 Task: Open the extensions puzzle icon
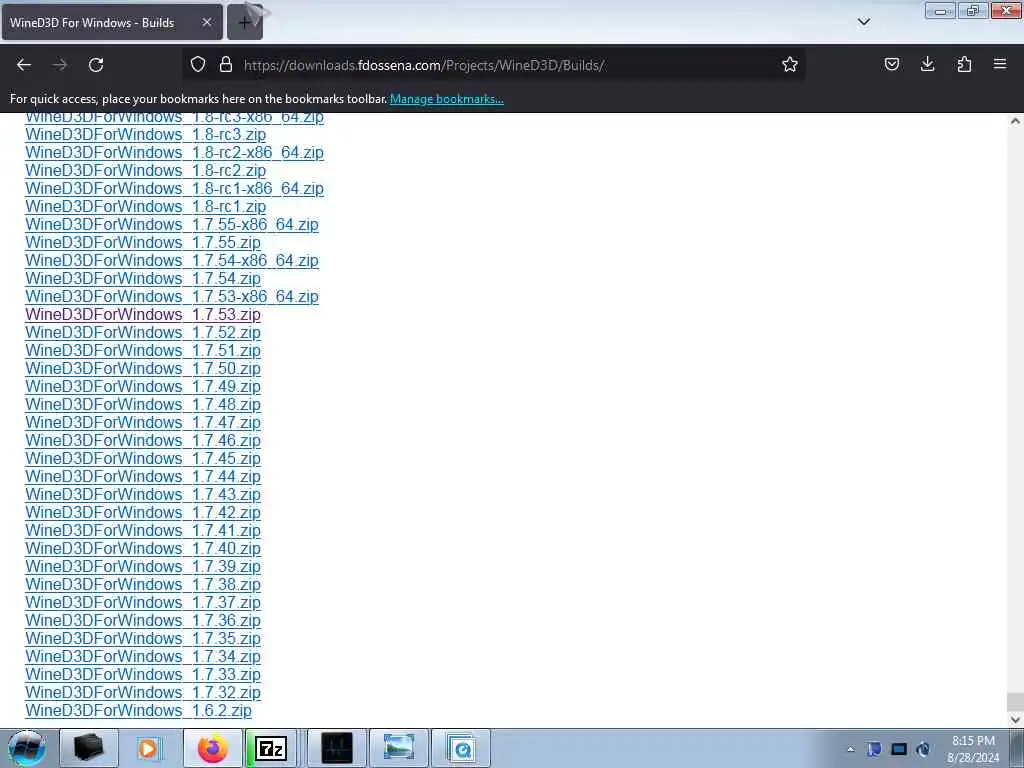(964, 65)
